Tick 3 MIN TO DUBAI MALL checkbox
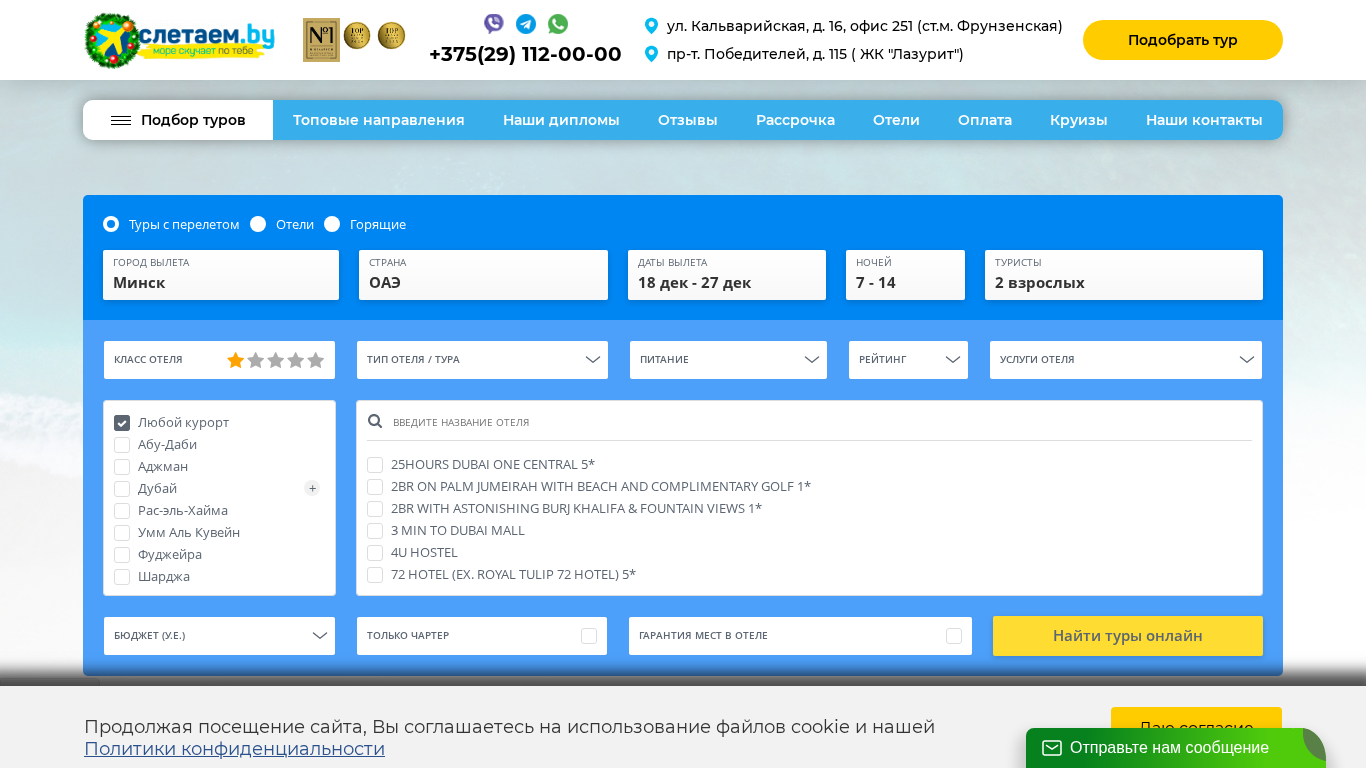 (x=375, y=531)
